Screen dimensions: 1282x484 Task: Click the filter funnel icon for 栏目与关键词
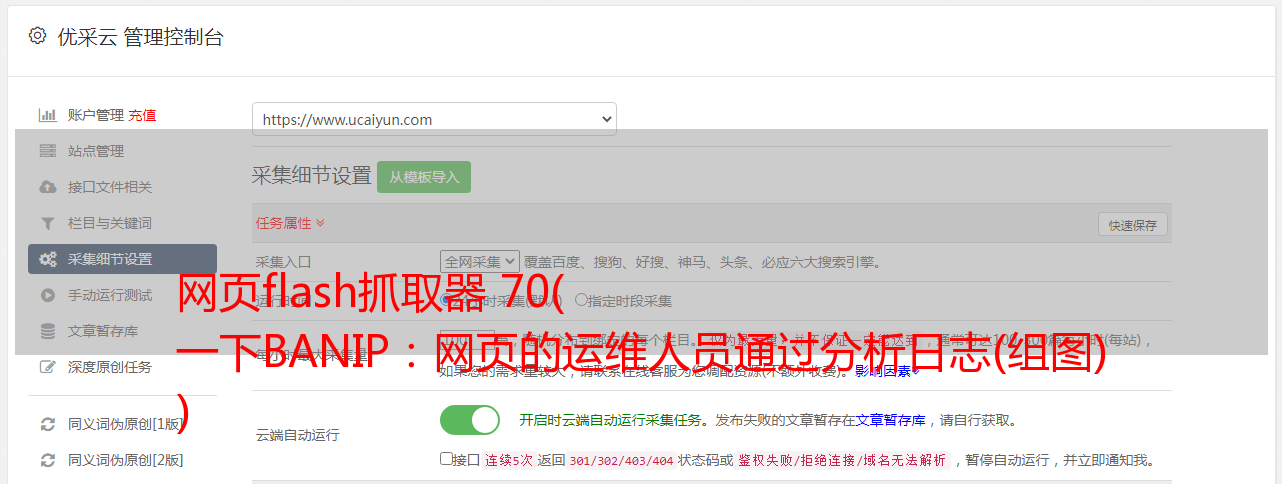[x=47, y=223]
